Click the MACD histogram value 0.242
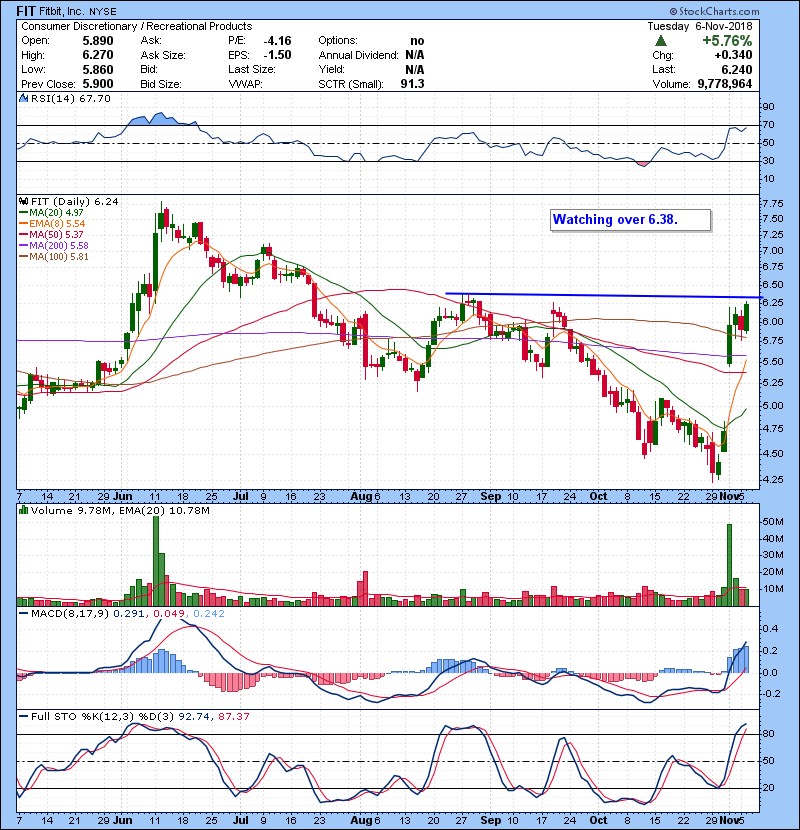The width and height of the screenshot is (800, 830). click(209, 614)
